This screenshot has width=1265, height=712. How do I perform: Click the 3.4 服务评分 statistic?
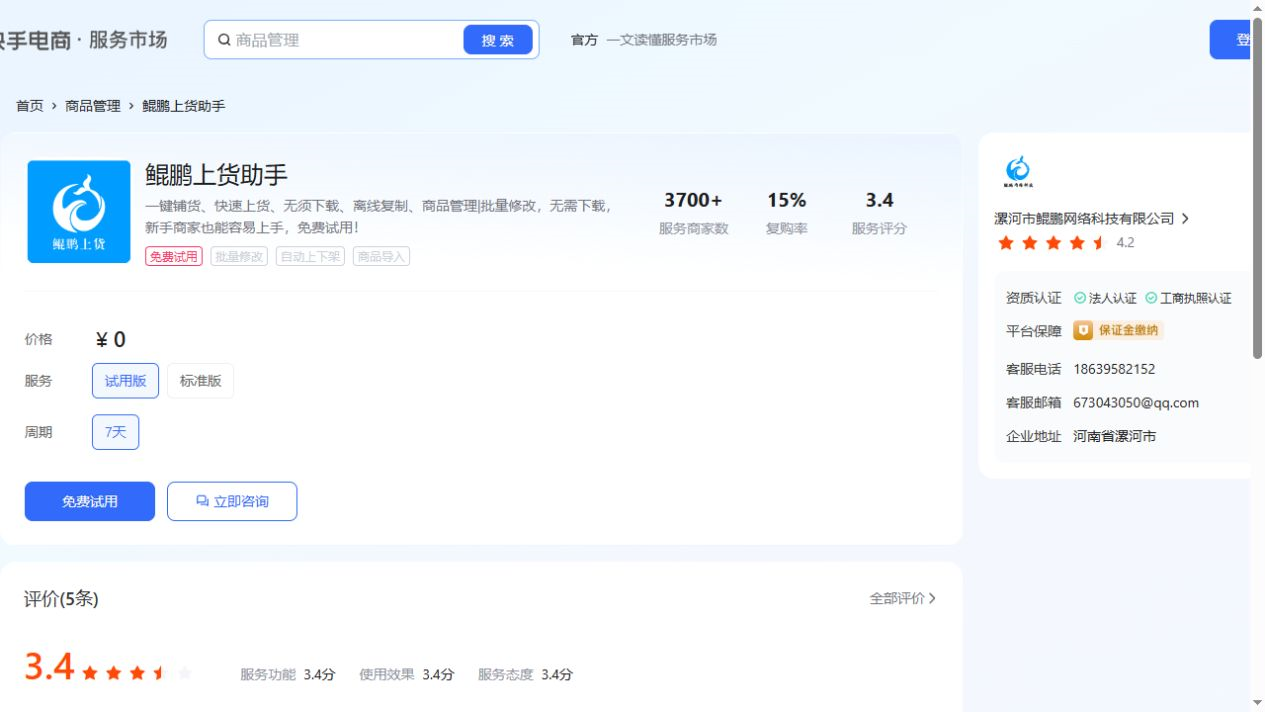tap(879, 213)
